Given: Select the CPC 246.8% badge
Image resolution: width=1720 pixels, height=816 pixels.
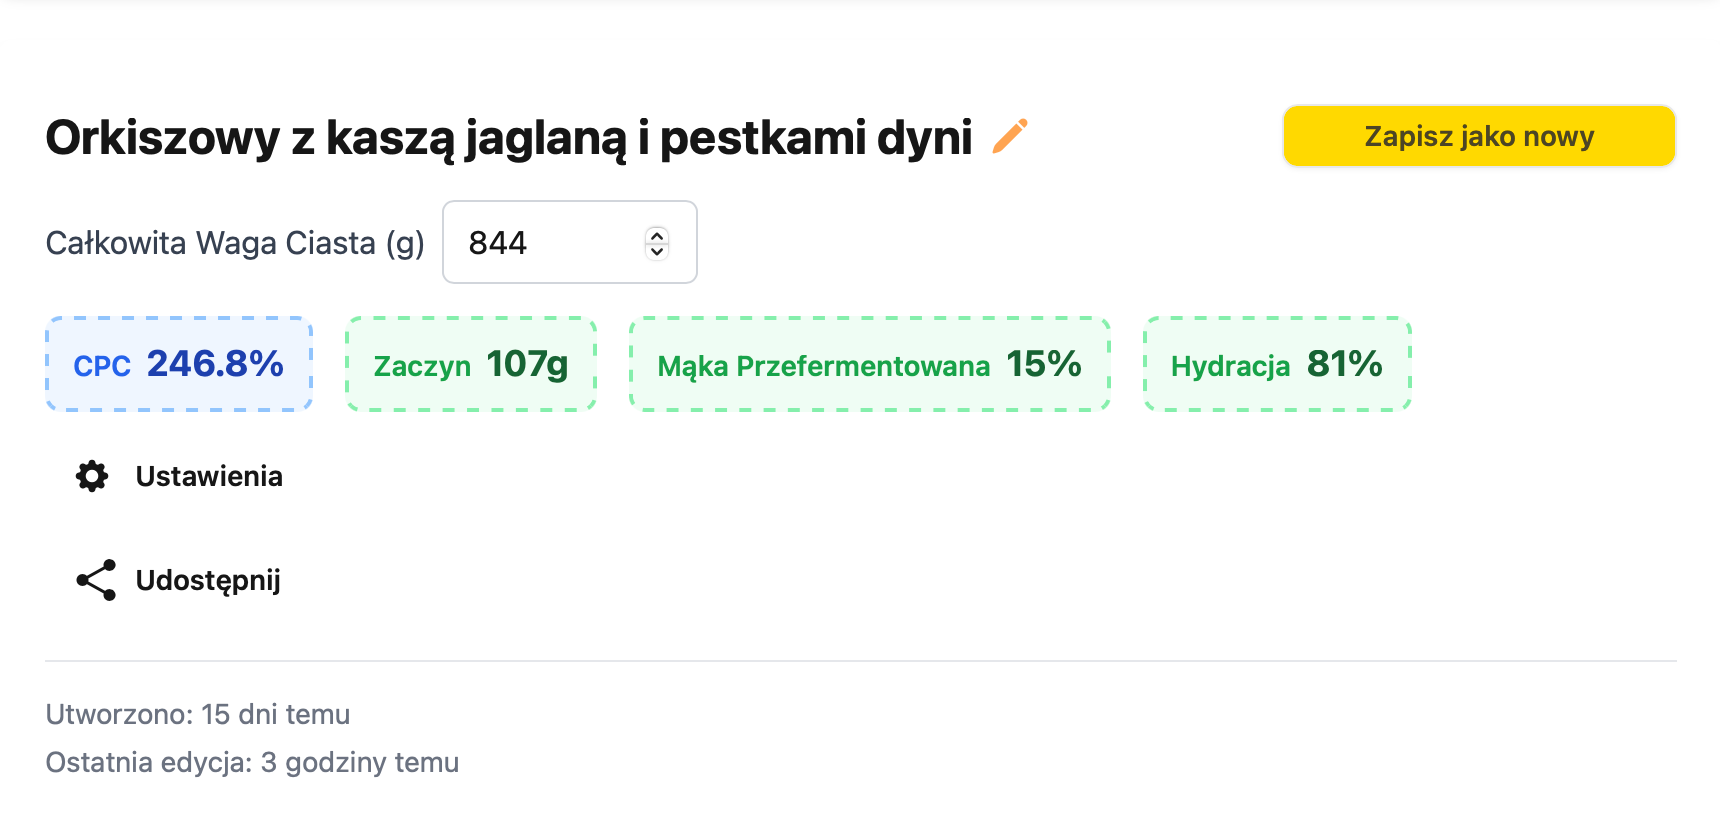Looking at the screenshot, I should [179, 364].
